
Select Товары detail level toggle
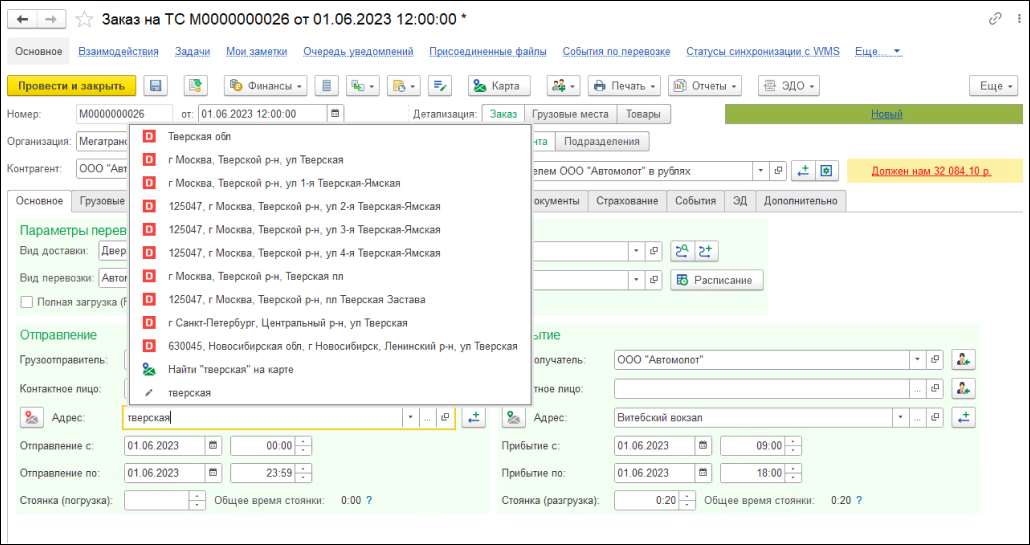pos(643,114)
